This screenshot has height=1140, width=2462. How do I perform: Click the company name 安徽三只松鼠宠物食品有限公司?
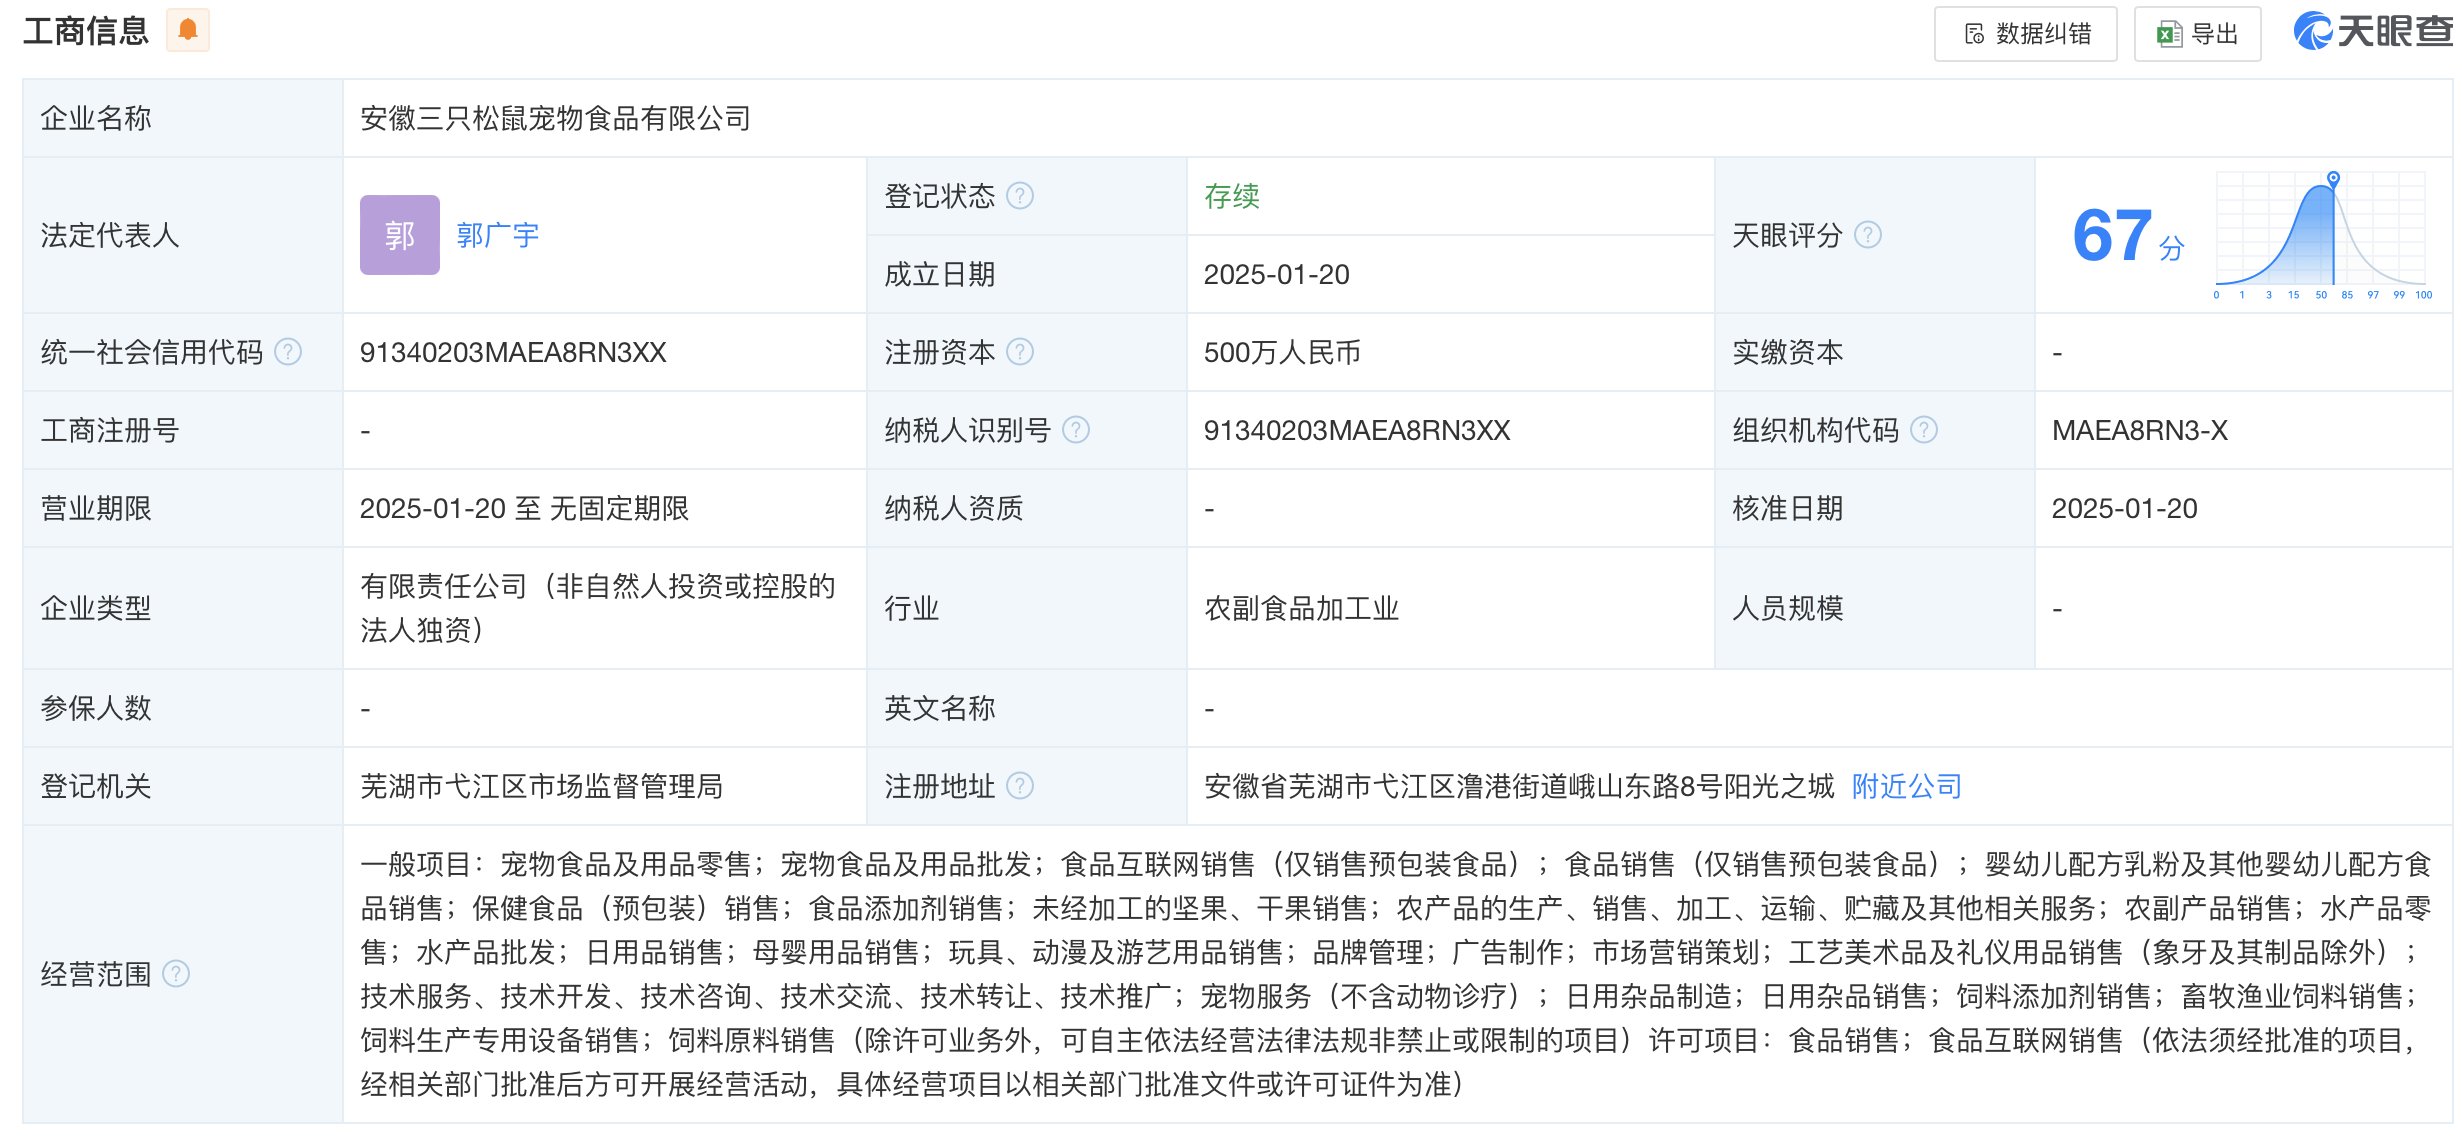click(555, 118)
